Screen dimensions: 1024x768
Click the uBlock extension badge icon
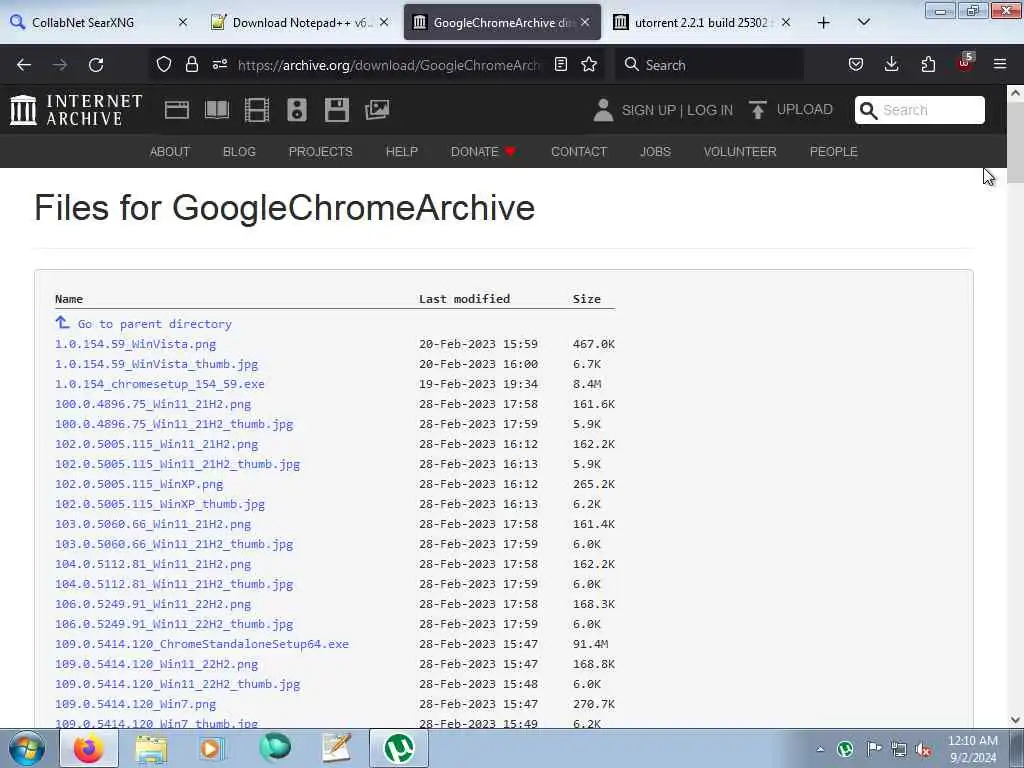click(965, 63)
